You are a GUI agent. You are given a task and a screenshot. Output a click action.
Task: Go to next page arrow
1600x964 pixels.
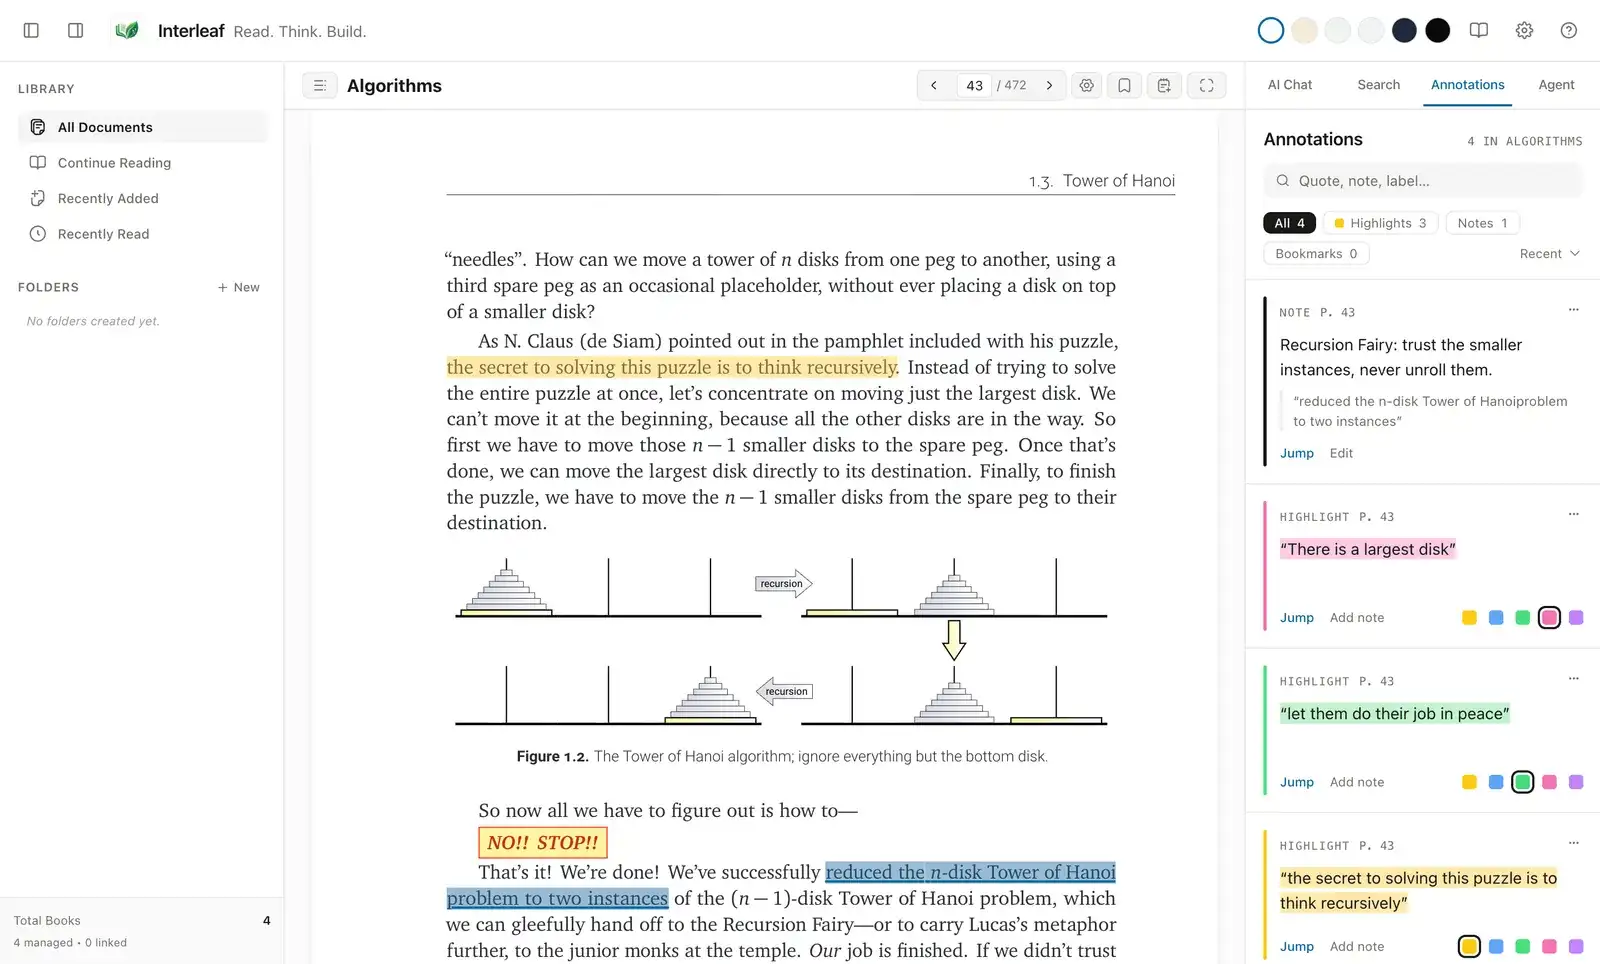[1049, 86]
